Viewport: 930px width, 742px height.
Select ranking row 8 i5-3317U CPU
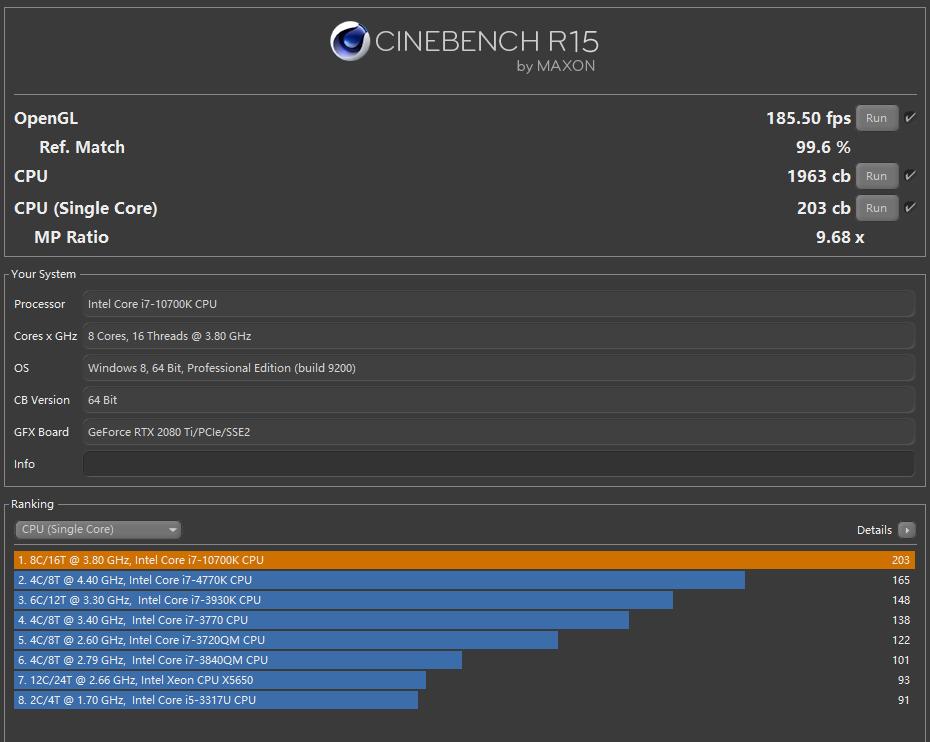coord(464,700)
